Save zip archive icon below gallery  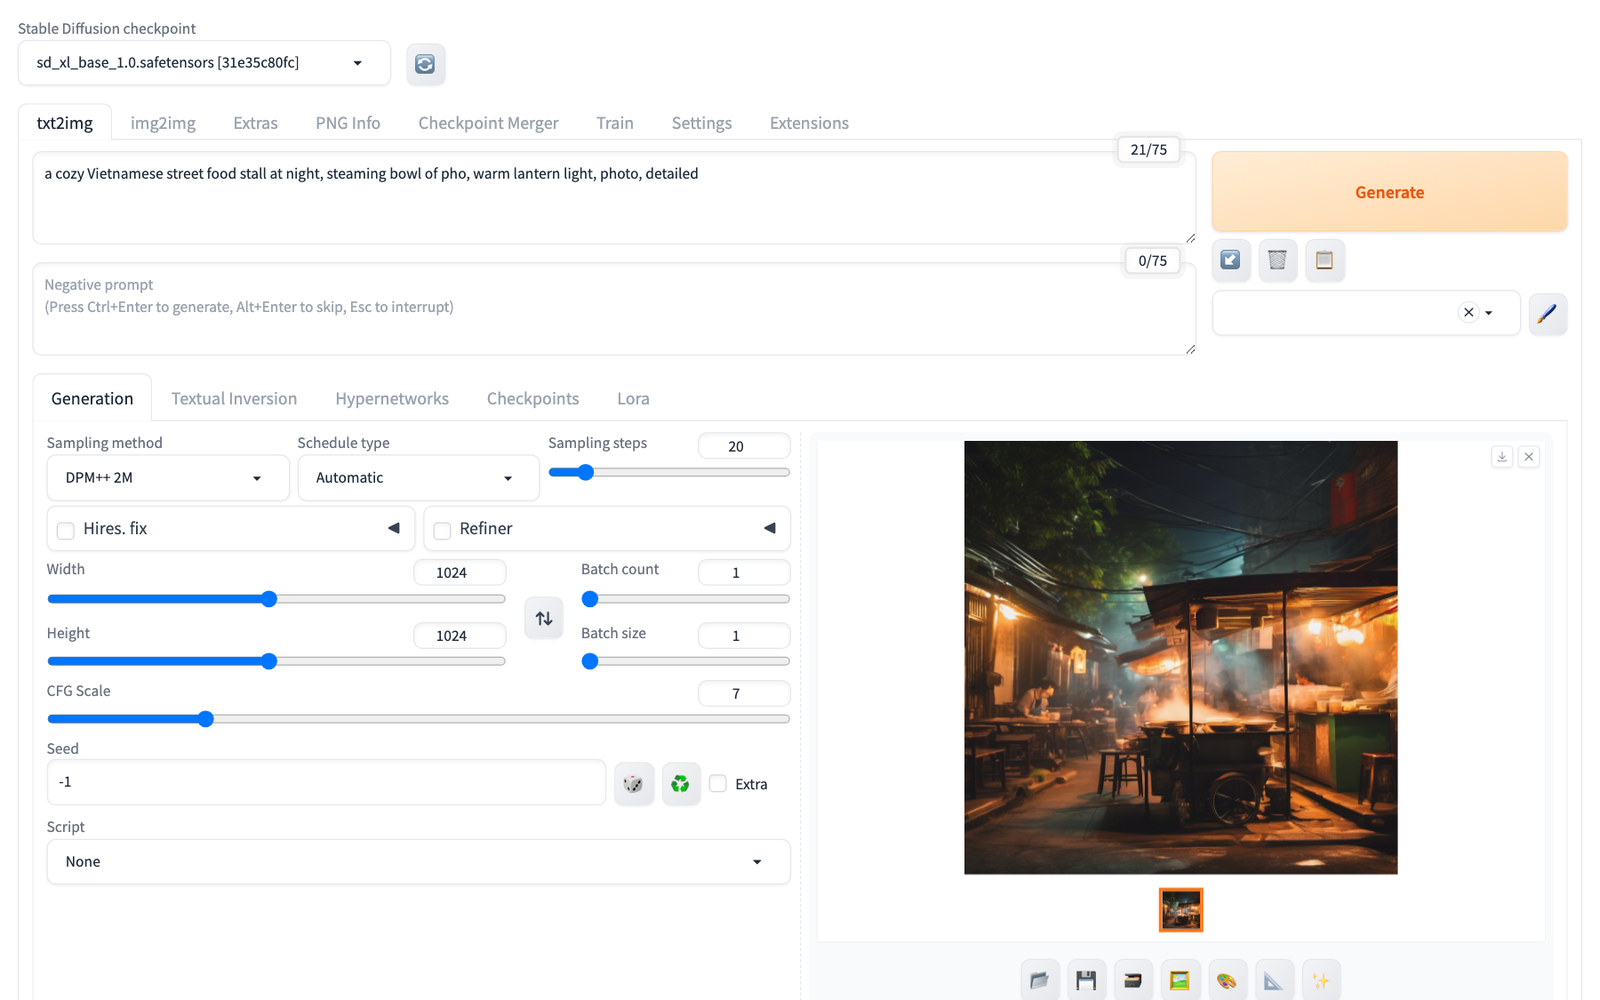1133,980
